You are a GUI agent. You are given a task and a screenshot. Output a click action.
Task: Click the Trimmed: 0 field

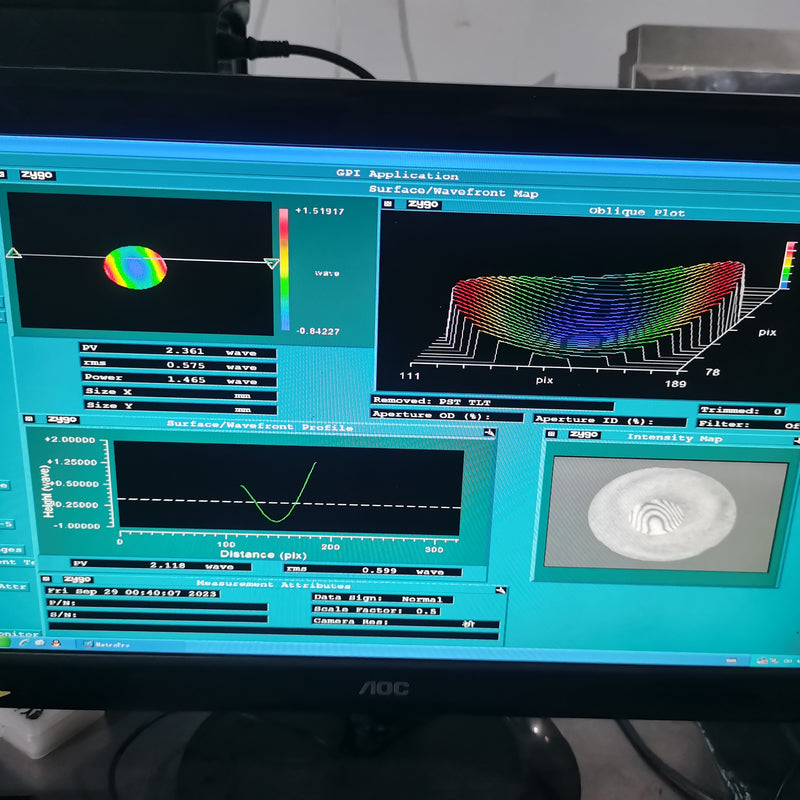coord(742,410)
